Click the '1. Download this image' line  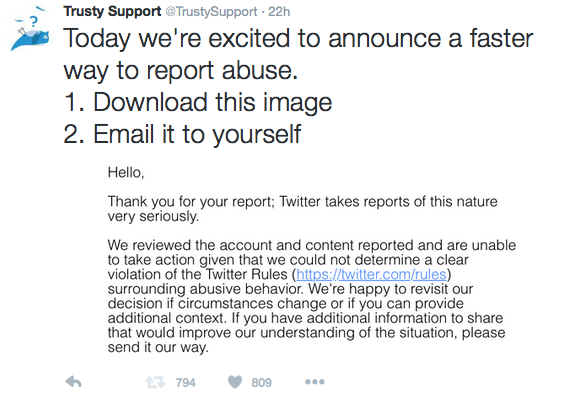(198, 102)
